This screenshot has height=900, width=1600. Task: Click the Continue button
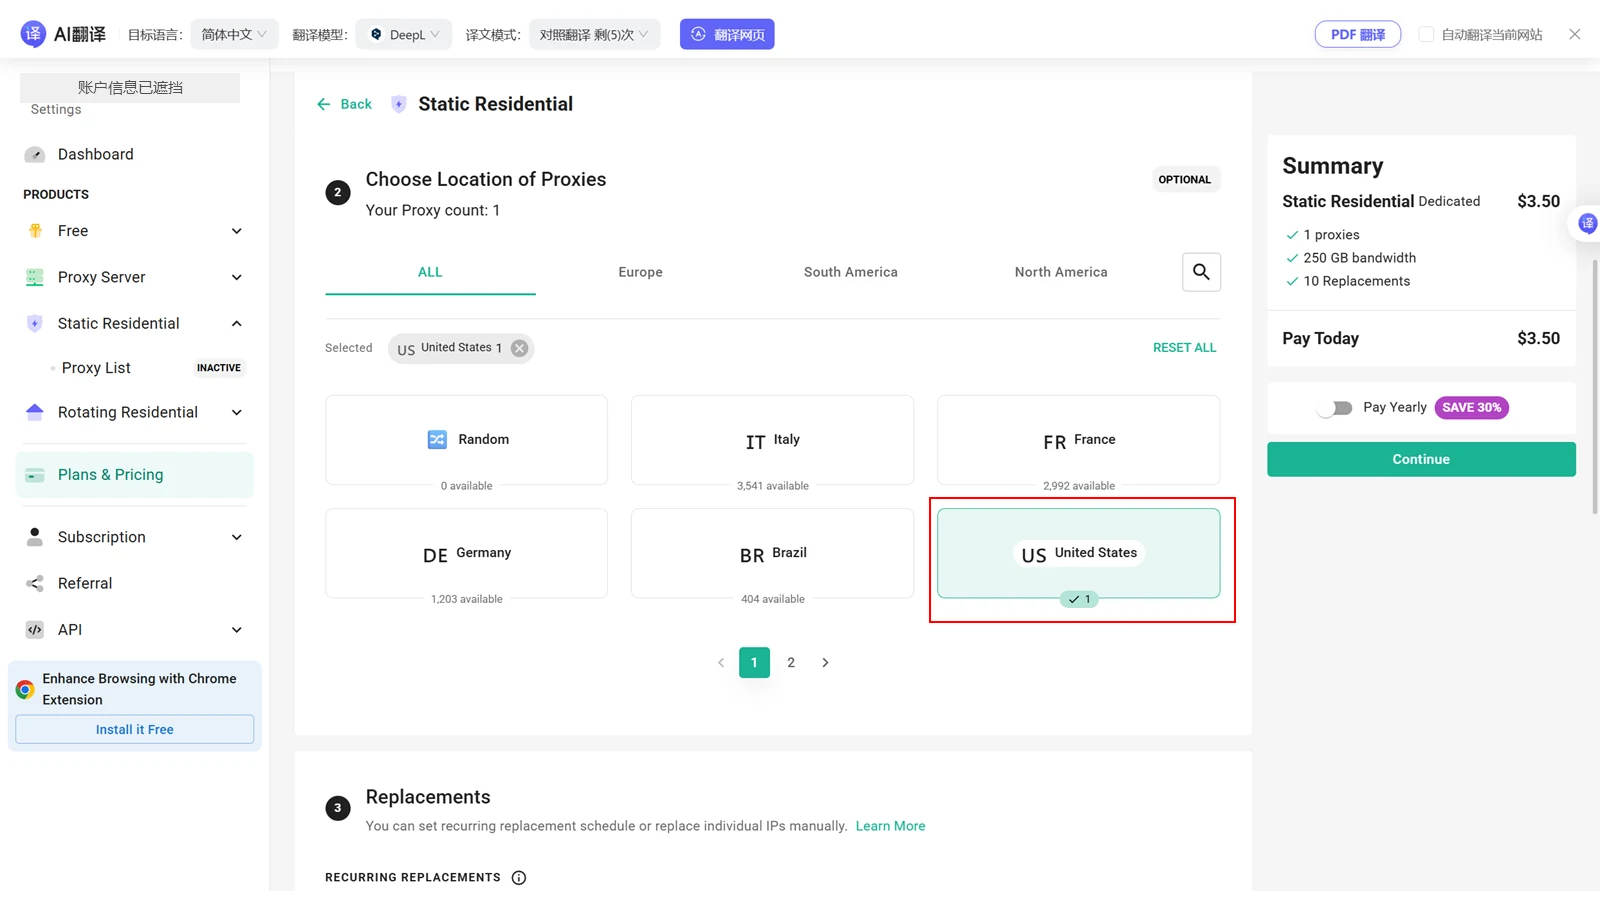pos(1421,459)
